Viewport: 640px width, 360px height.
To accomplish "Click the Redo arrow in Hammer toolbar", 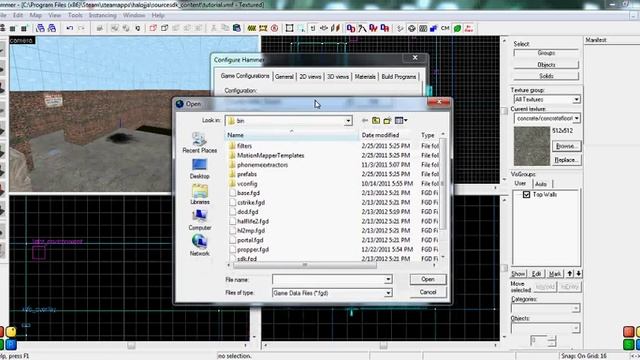I will coord(82,28).
